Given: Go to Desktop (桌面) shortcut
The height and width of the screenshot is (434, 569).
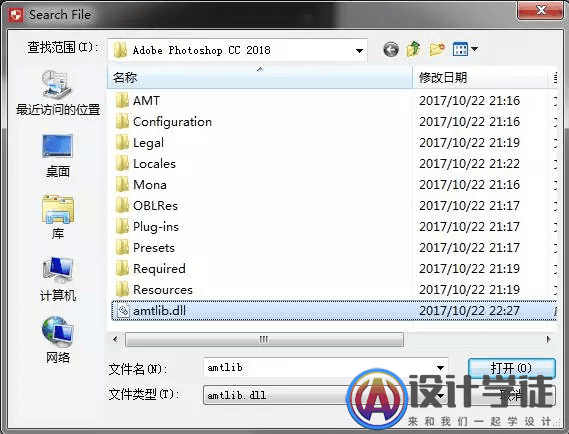Looking at the screenshot, I should click(x=58, y=156).
